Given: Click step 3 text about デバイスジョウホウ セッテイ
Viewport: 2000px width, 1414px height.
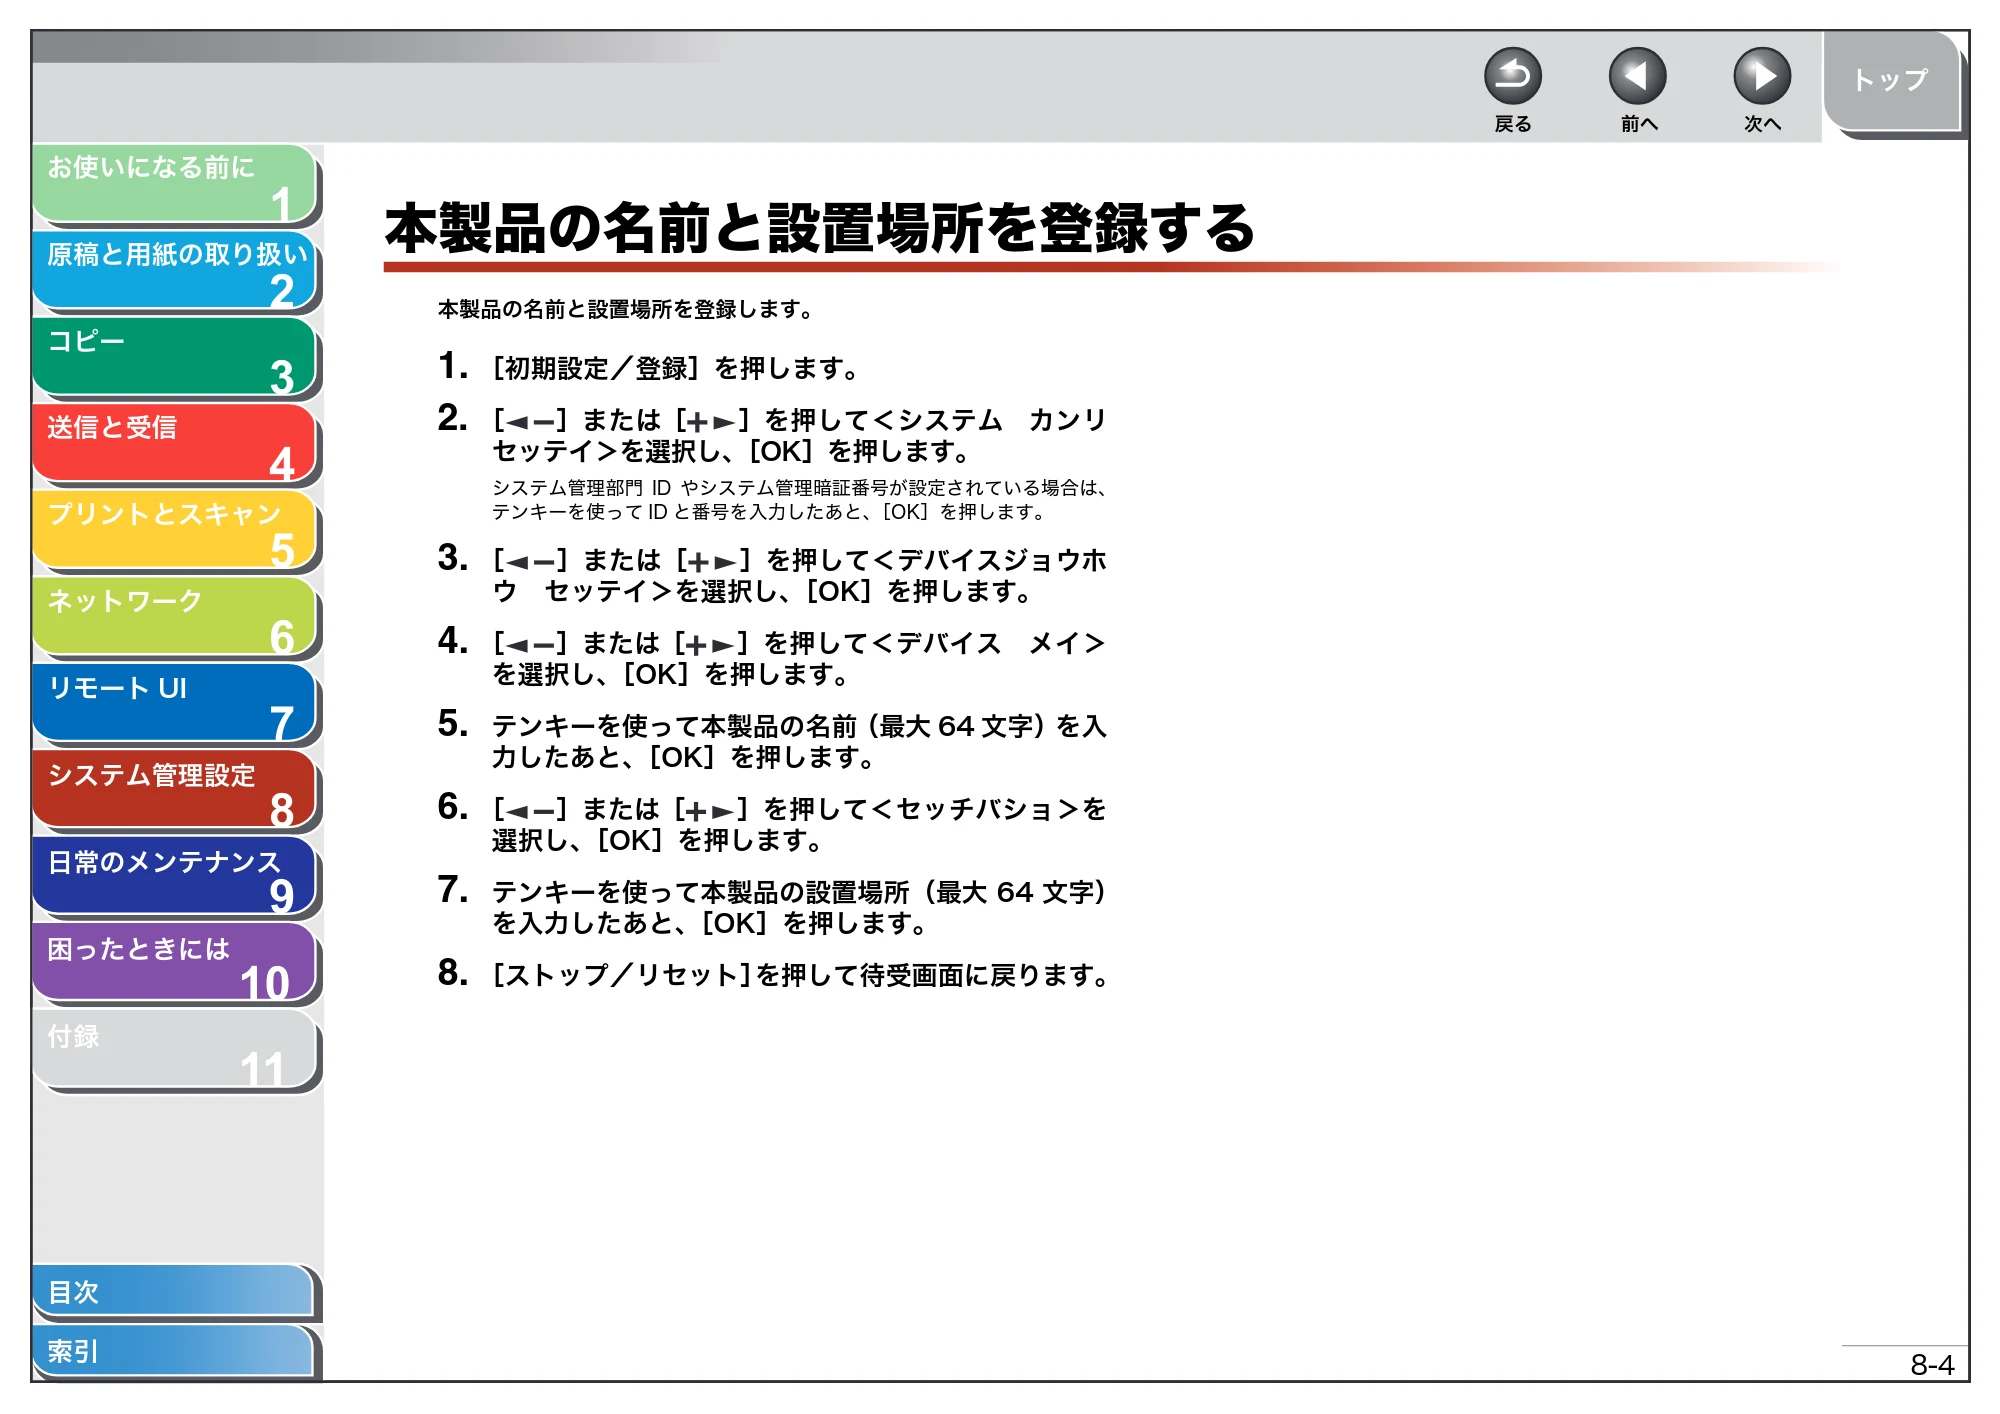Looking at the screenshot, I should 799,575.
